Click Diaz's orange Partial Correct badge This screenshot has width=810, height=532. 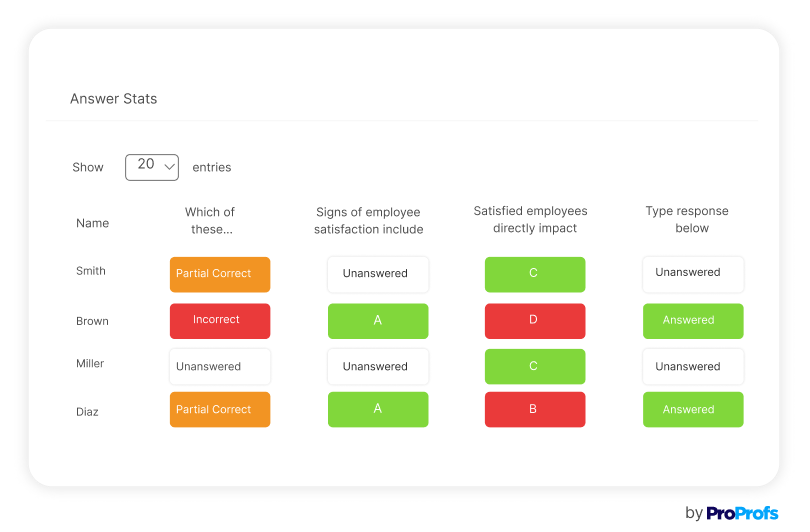(220, 410)
